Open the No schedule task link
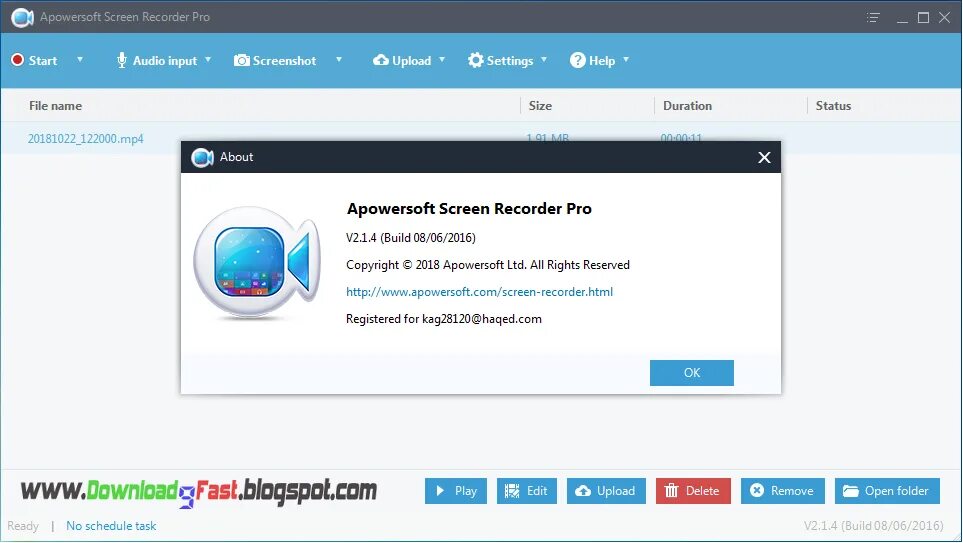Screen dimensions: 963x543 point(111,526)
